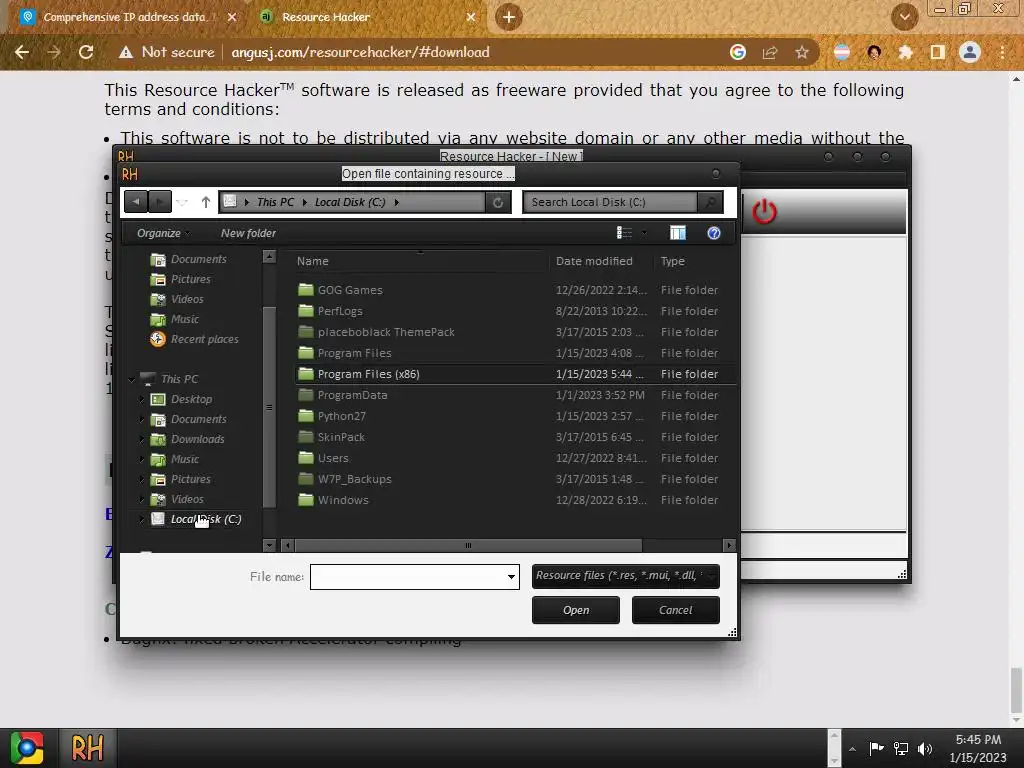Open Organize menu dropdown
The height and width of the screenshot is (768, 1024).
point(163,233)
